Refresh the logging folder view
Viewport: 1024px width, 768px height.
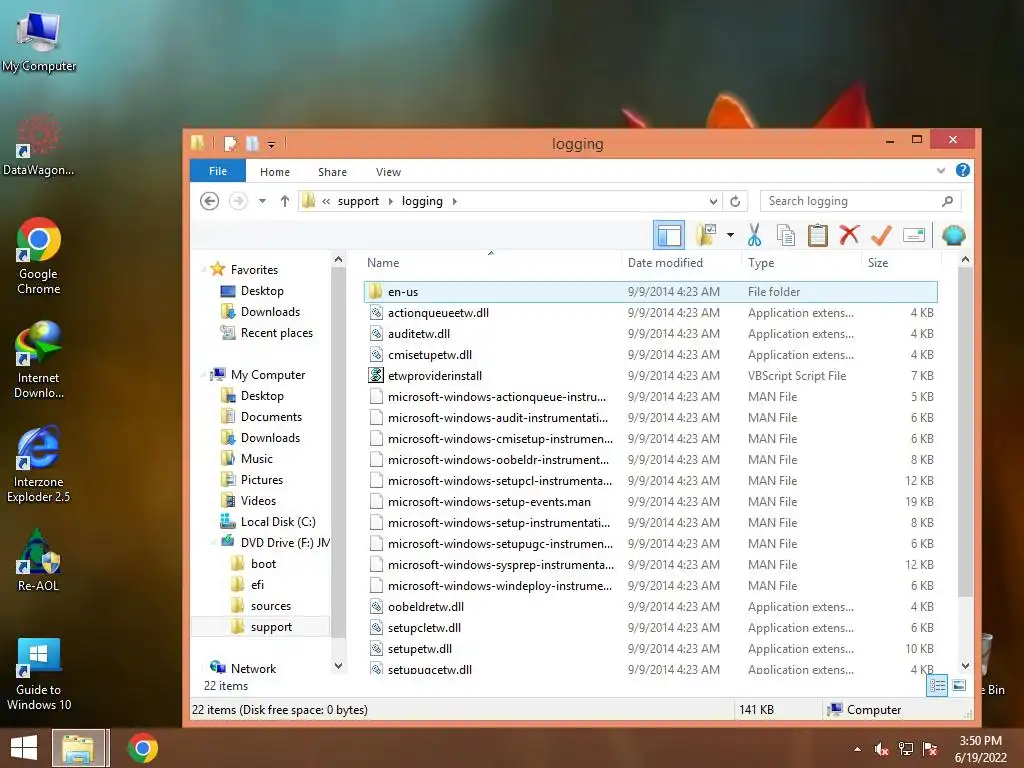coord(735,201)
